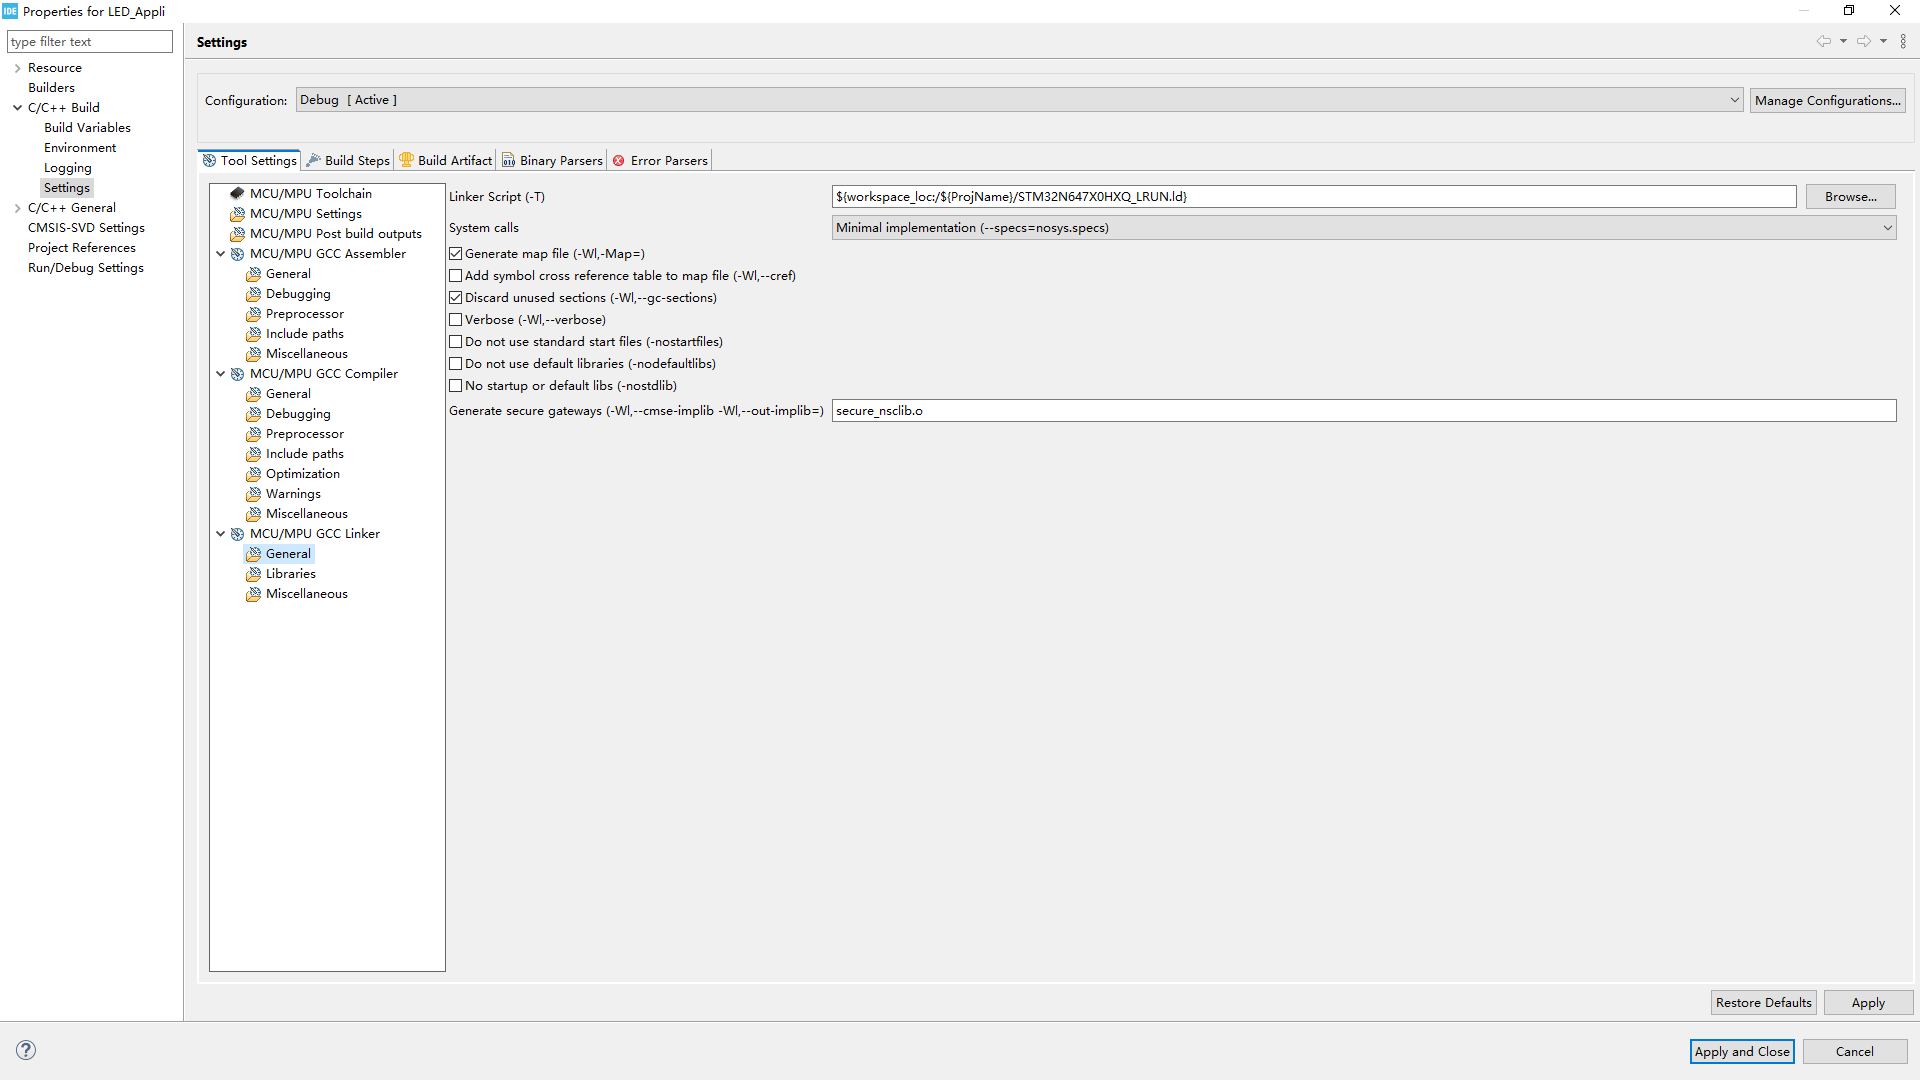The height and width of the screenshot is (1080, 1920).
Task: Collapse the C/C++ Build node
Action: 17,108
